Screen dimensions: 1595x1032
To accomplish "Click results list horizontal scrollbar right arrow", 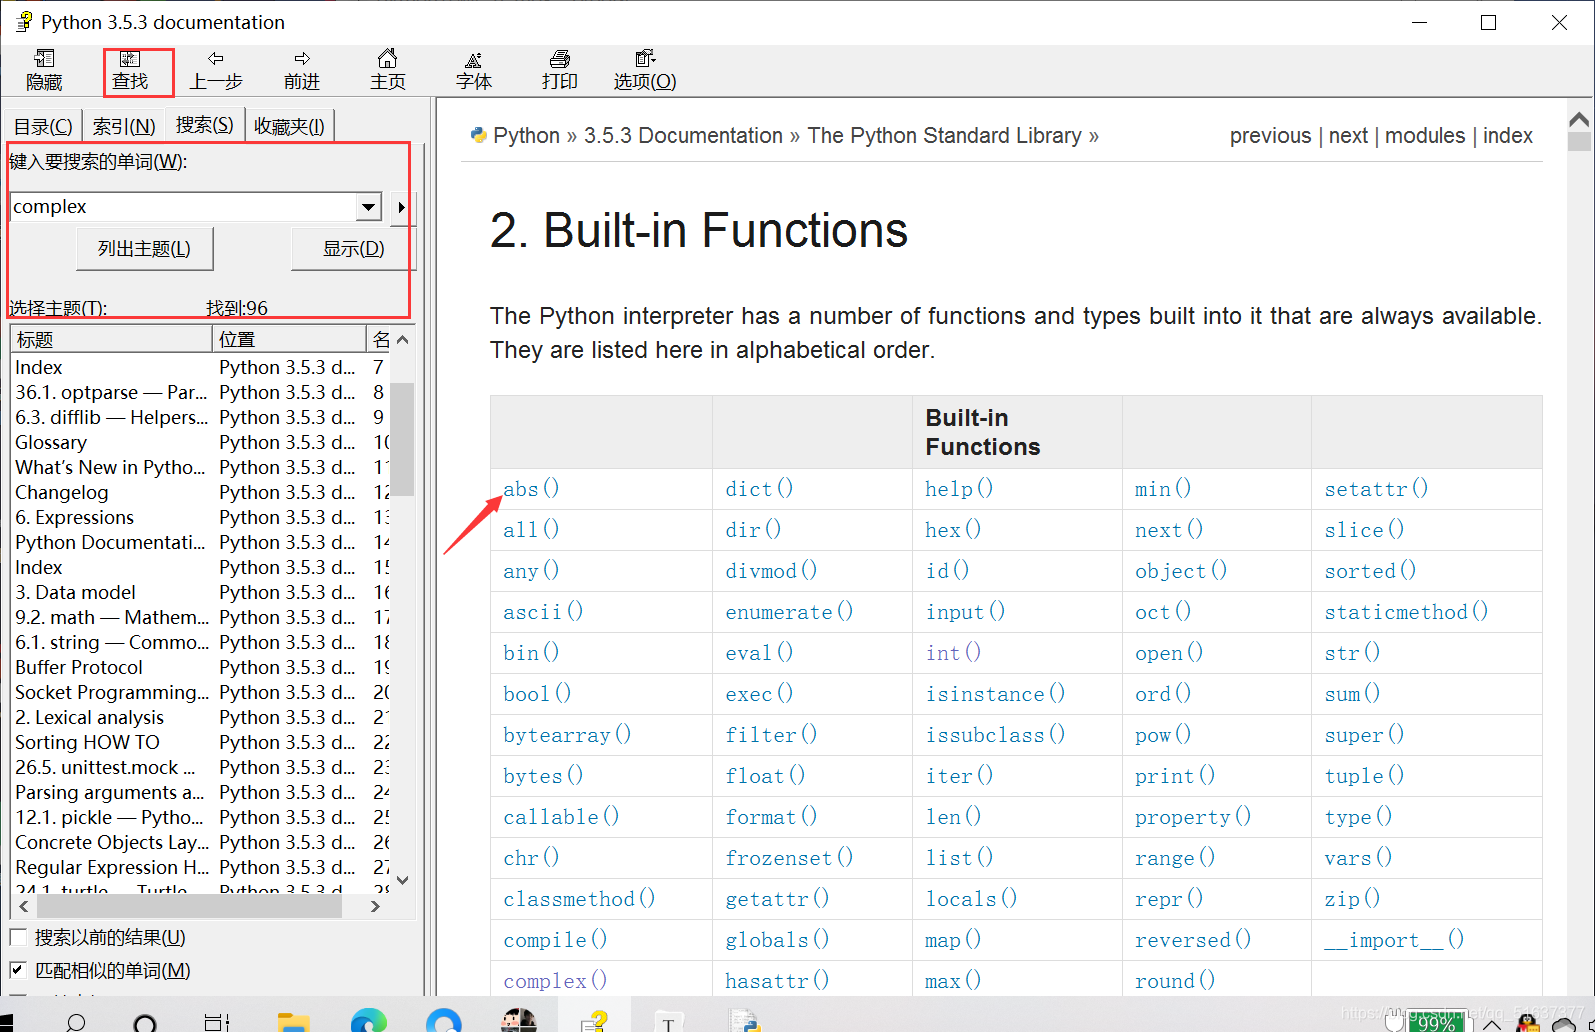I will pos(375,906).
